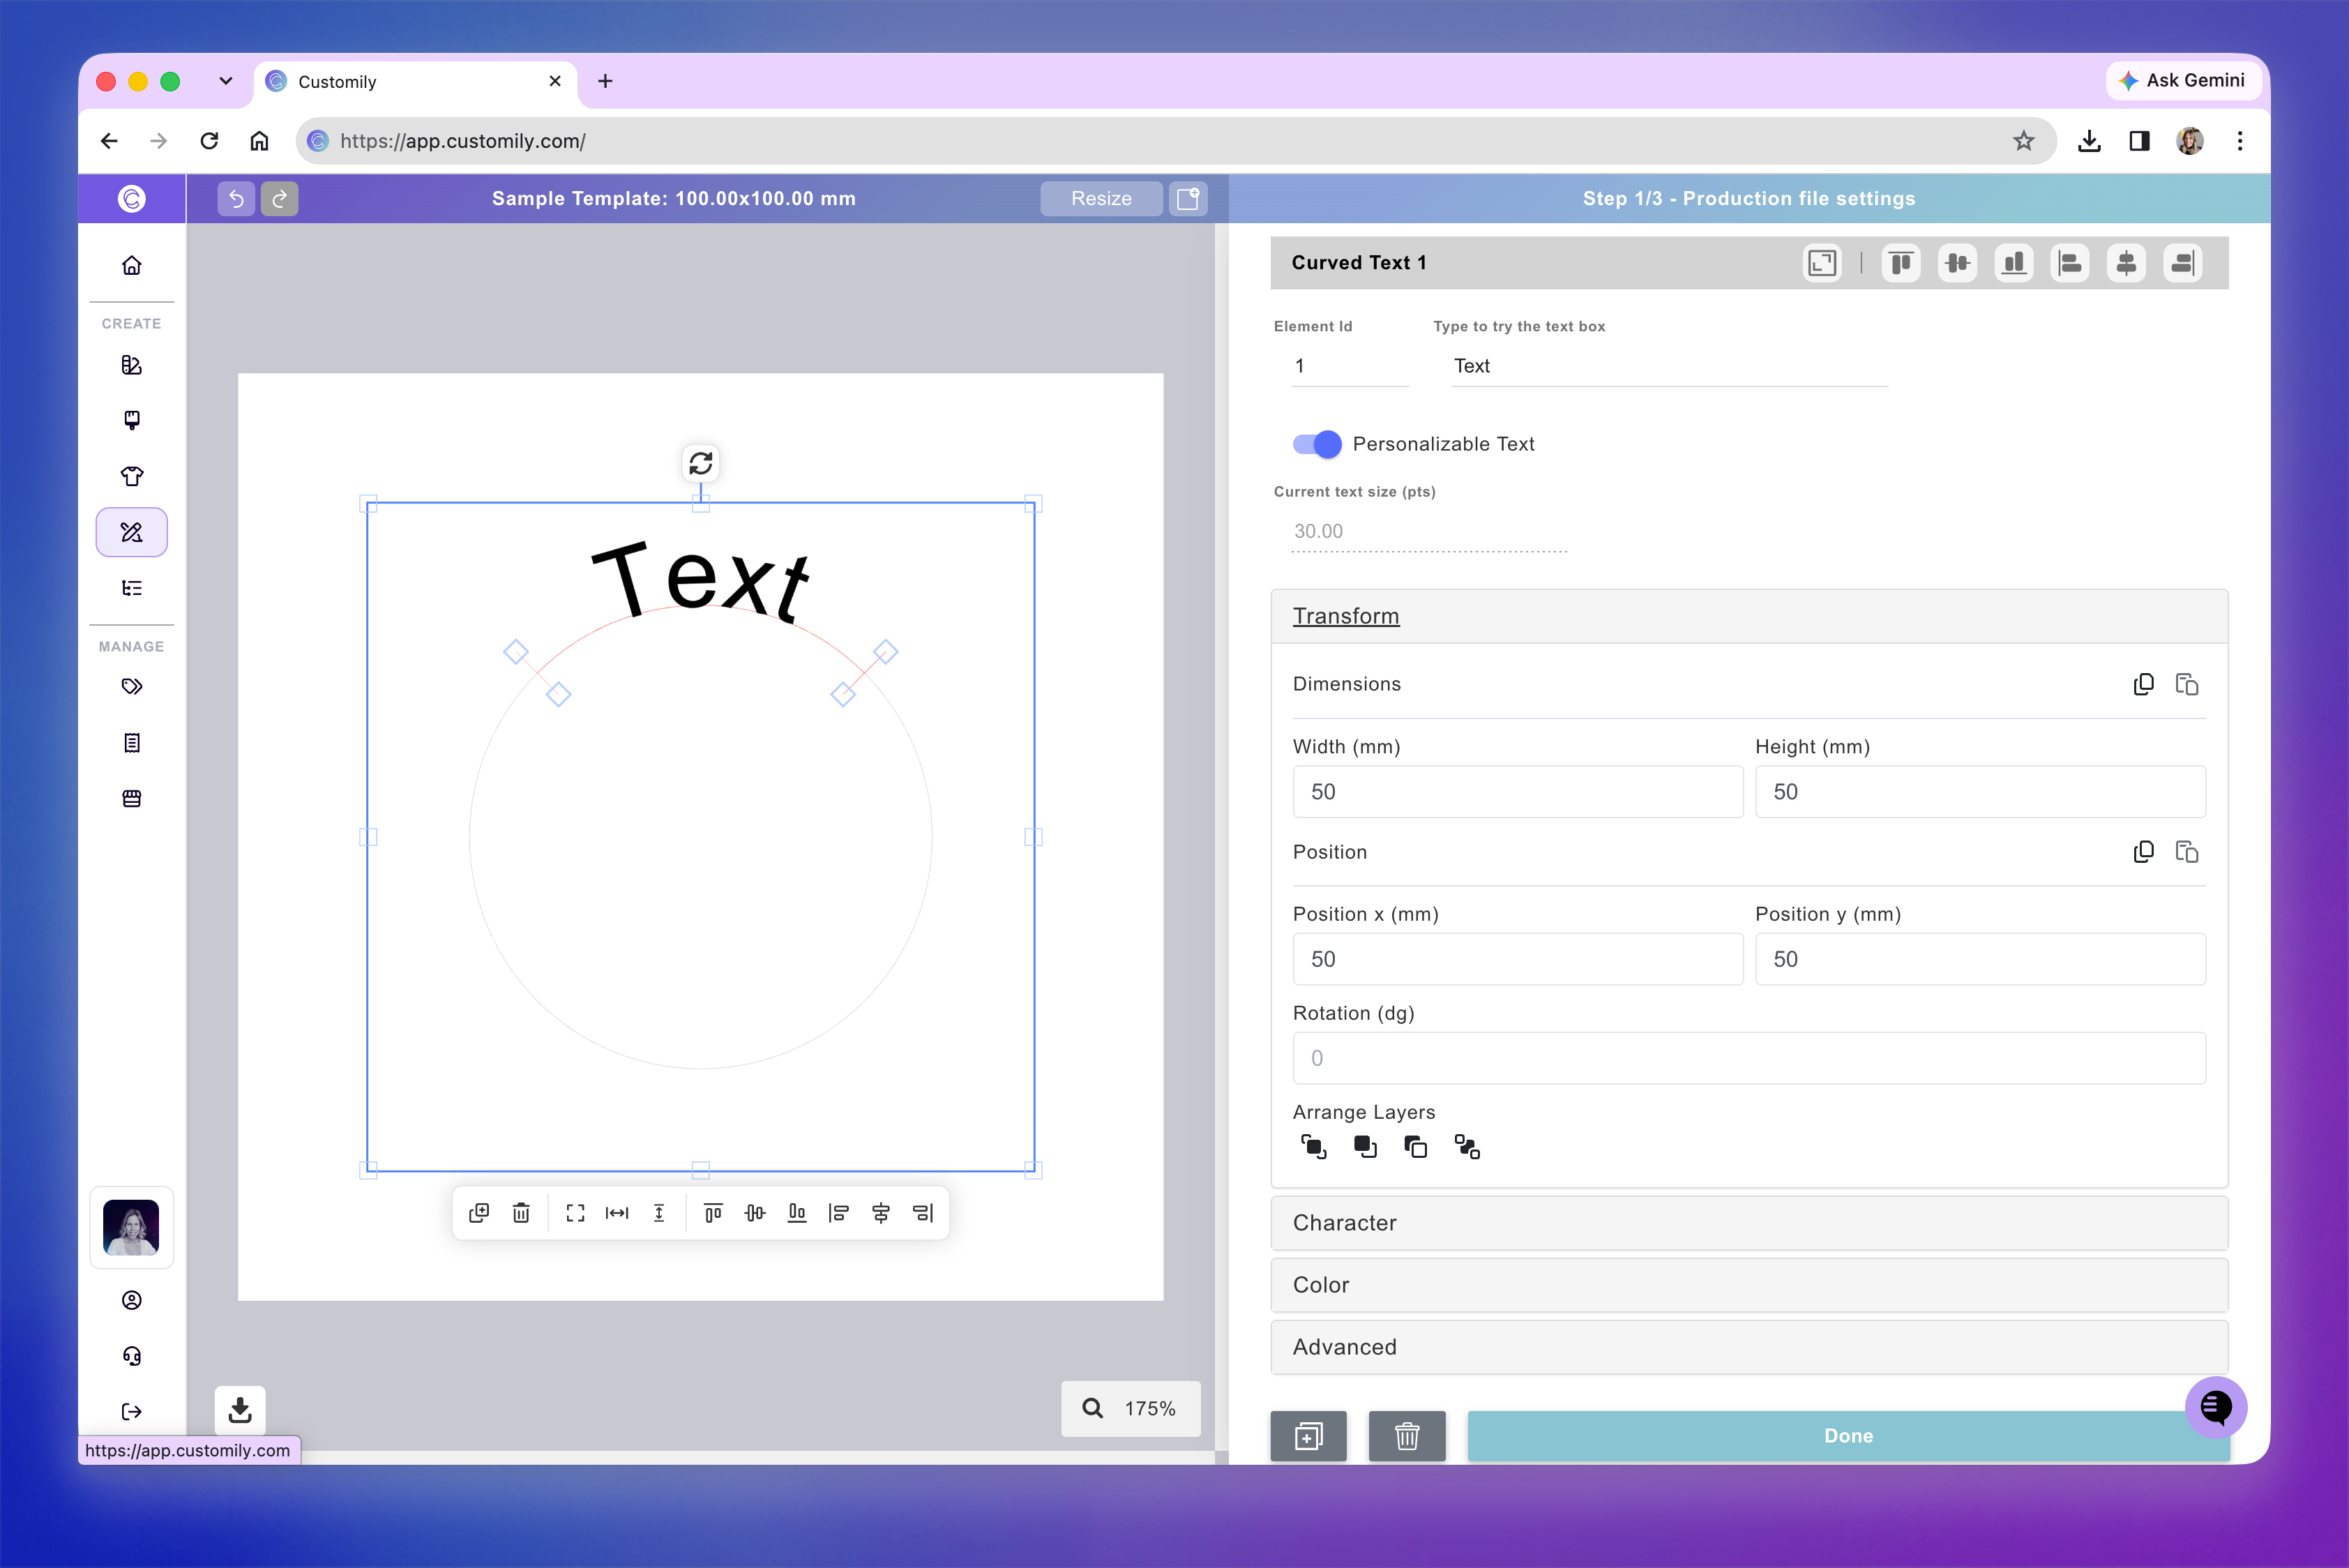Click the duplicate button beside Done

tap(1308, 1436)
